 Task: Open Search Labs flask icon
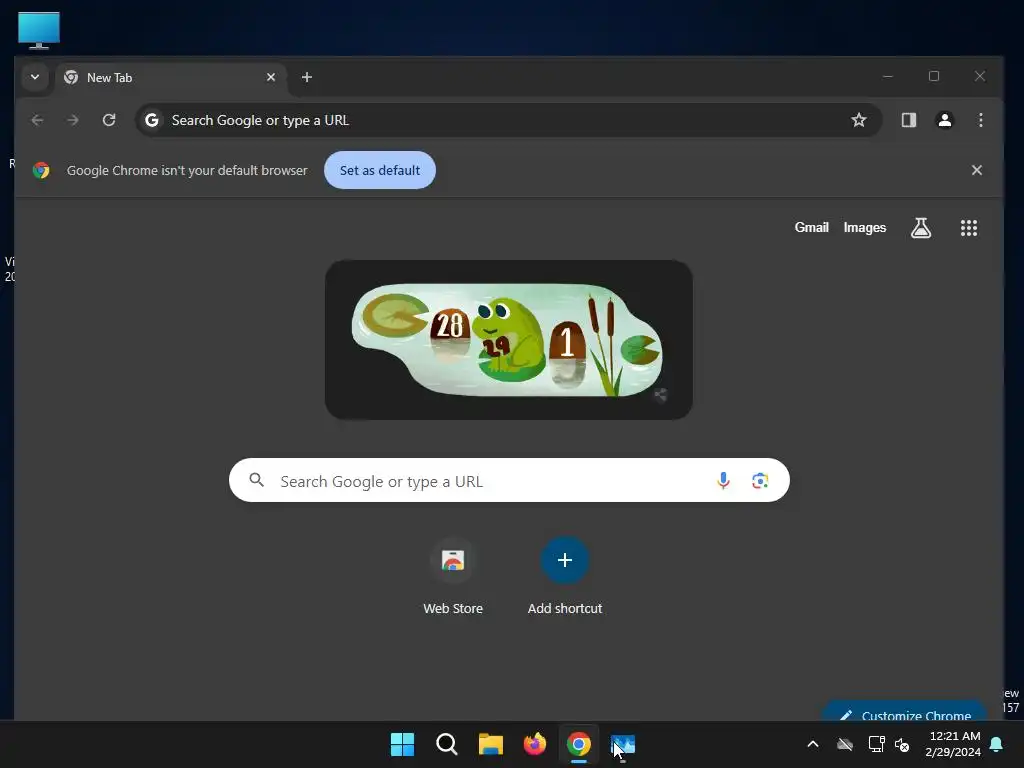pyautogui.click(x=921, y=228)
